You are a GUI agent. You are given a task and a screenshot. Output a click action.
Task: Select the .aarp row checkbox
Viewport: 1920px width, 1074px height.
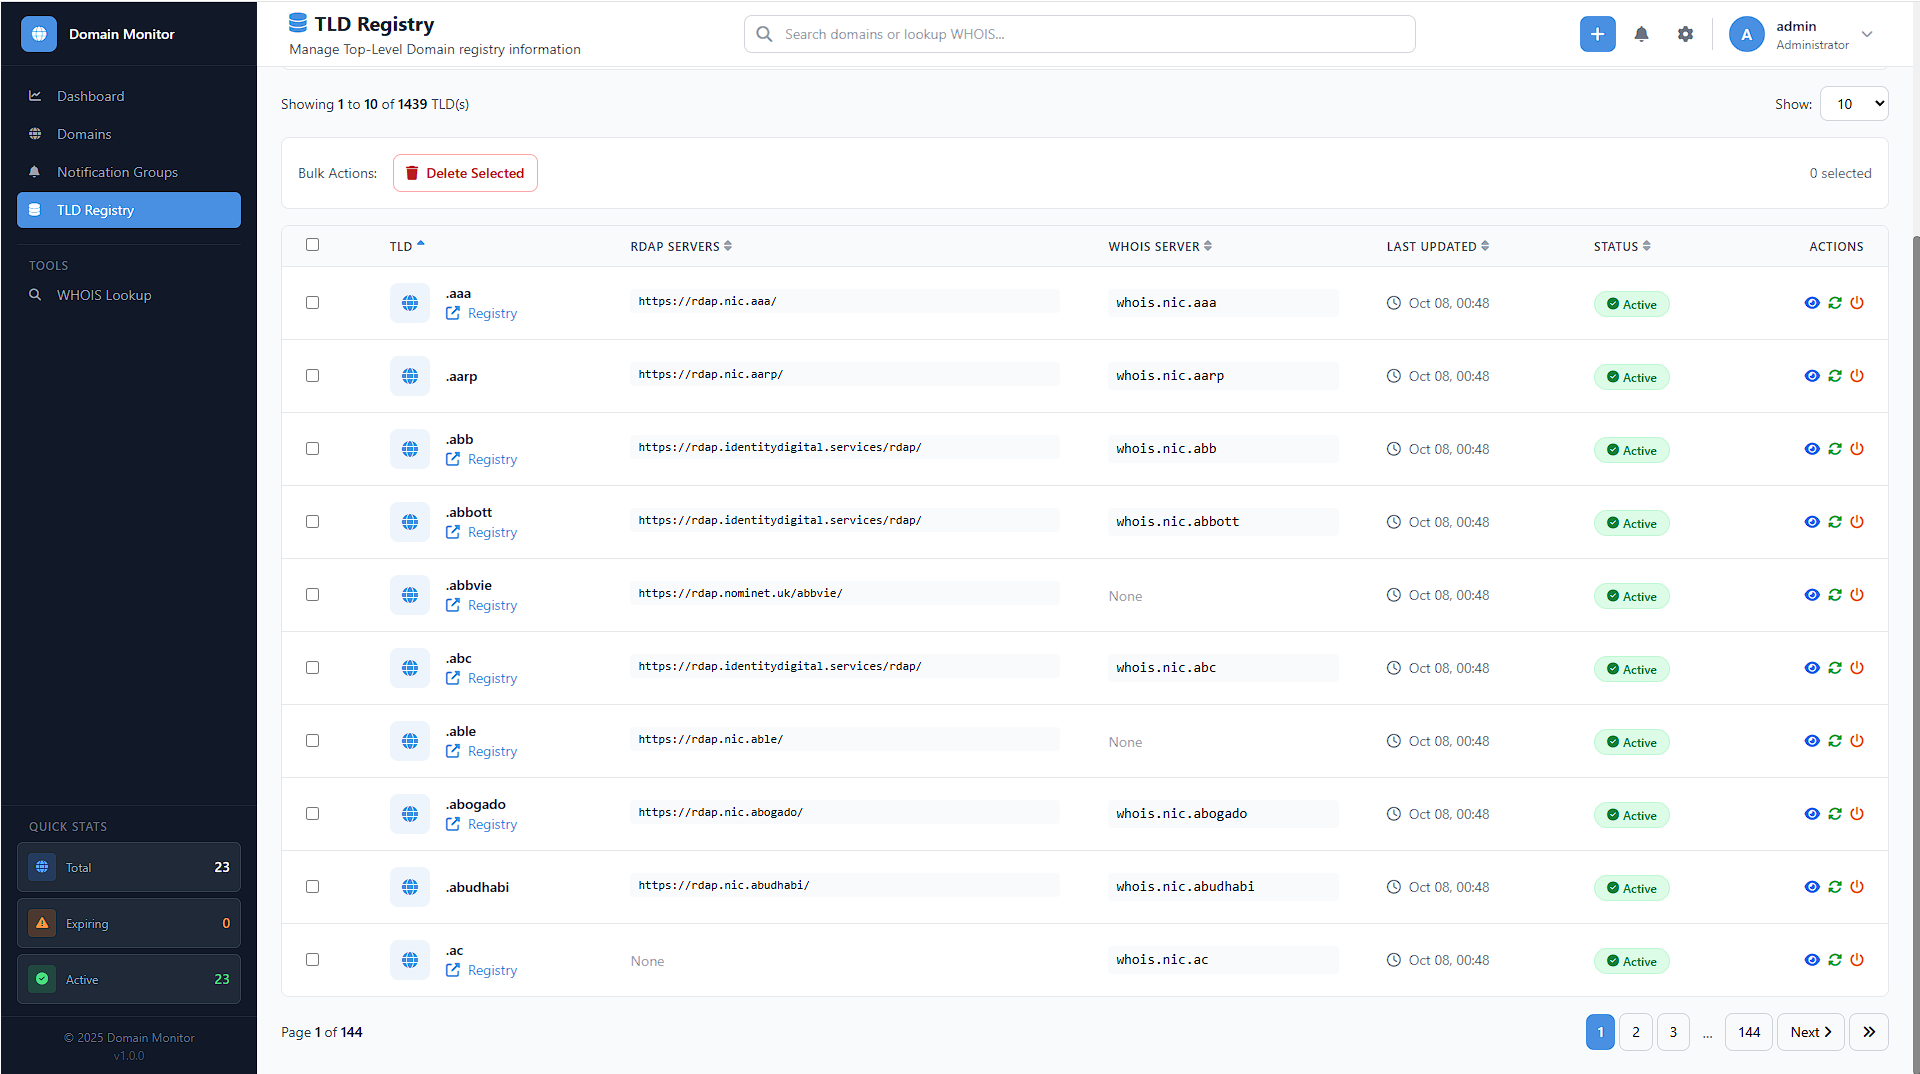[312, 376]
